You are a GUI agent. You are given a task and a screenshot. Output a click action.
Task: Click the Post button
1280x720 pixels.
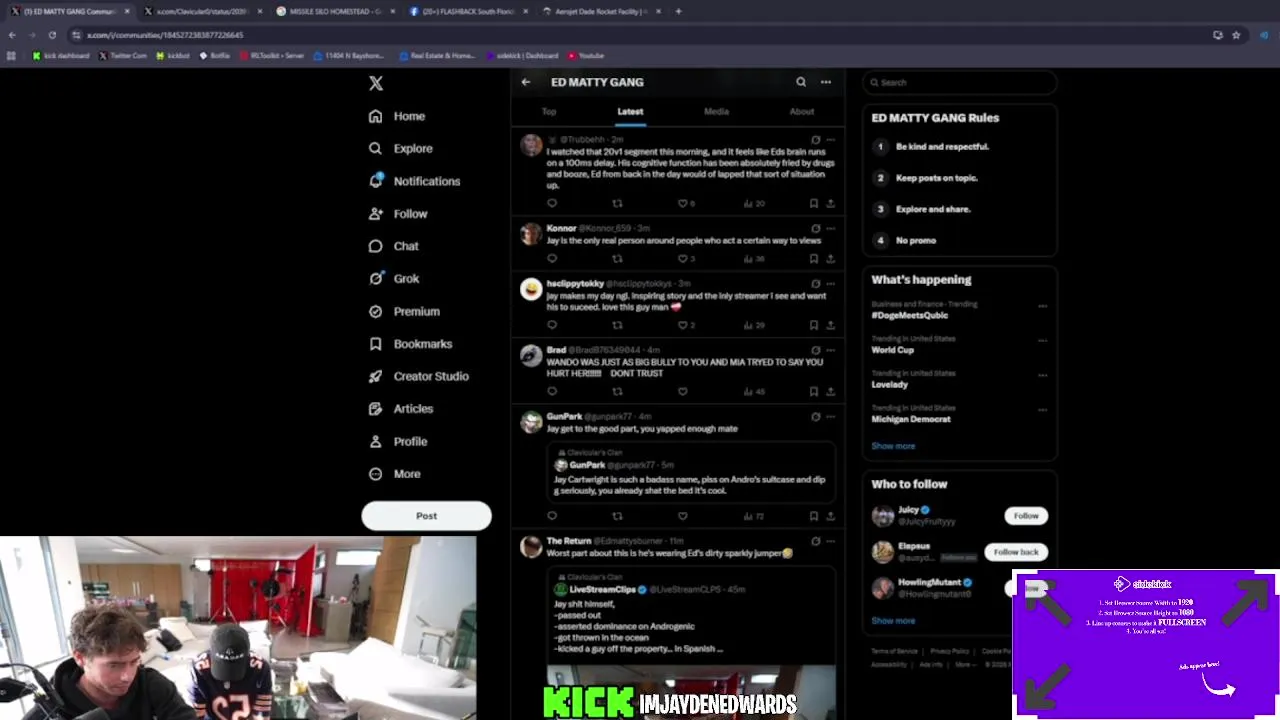pos(426,516)
